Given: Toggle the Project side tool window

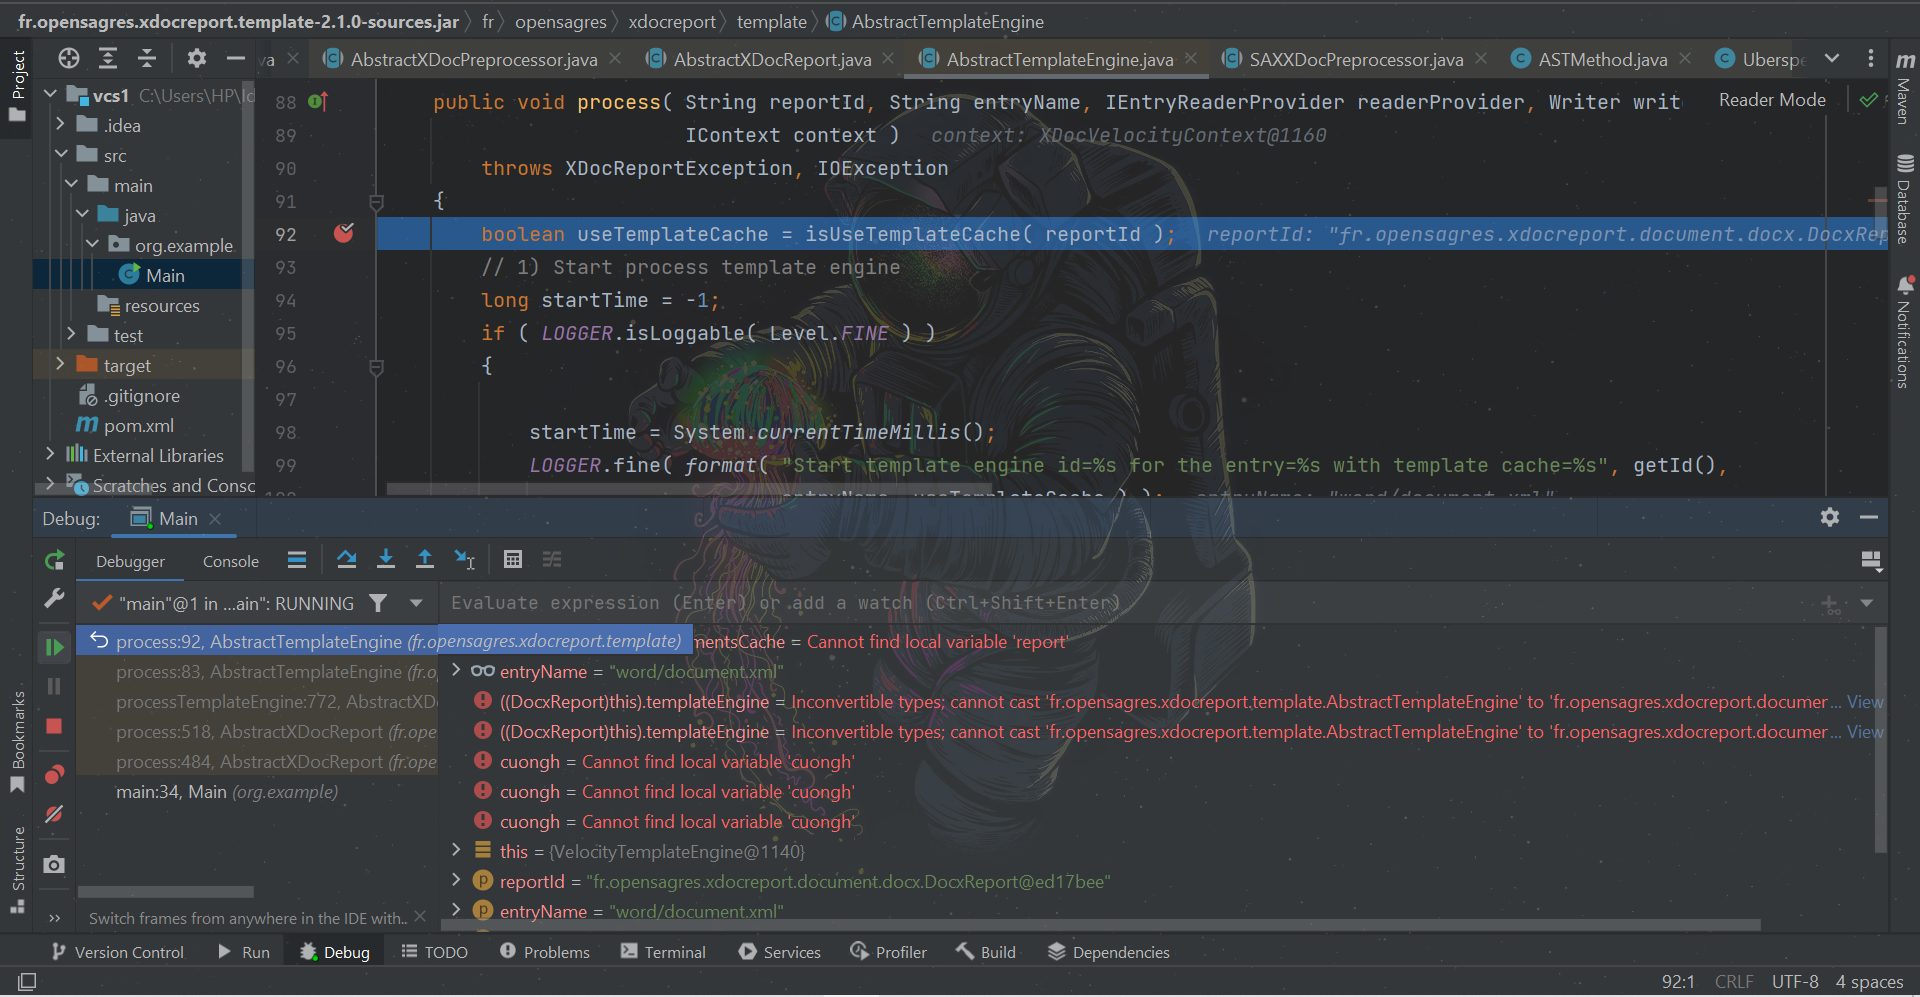Looking at the screenshot, I should pyautogui.click(x=17, y=86).
